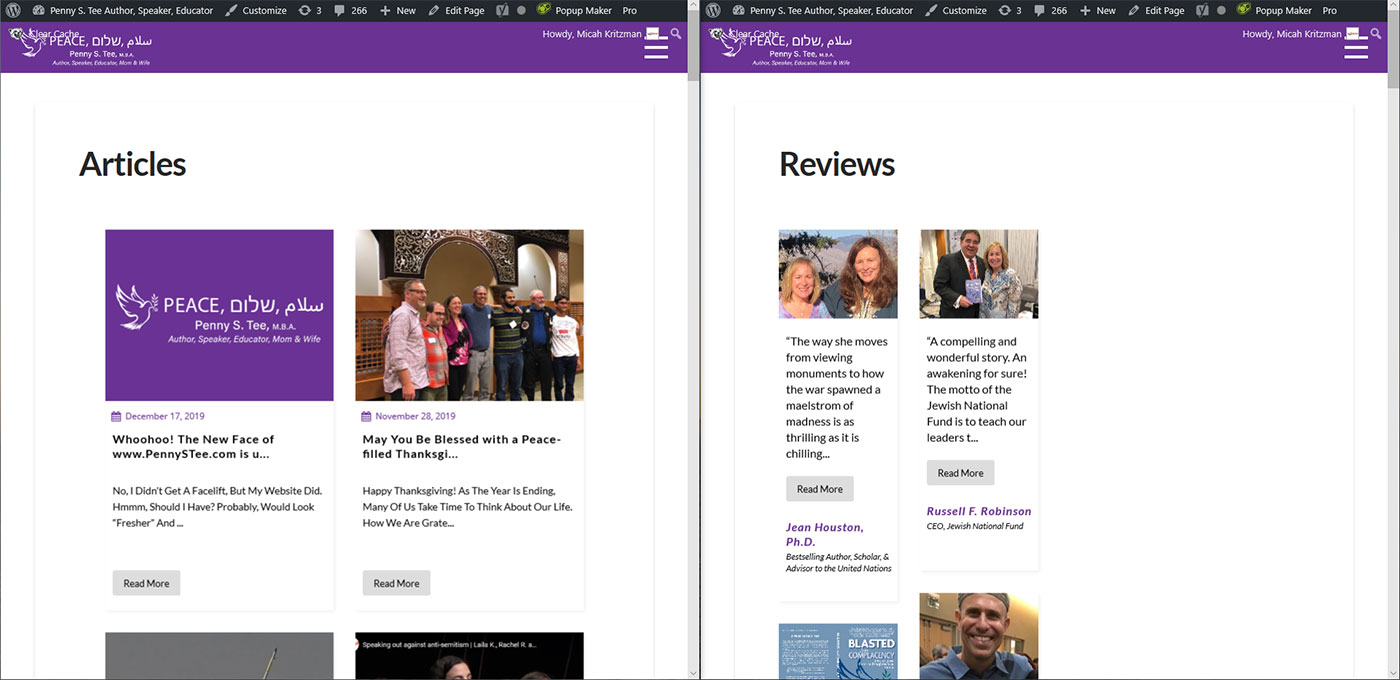The width and height of the screenshot is (1400, 680).
Task: Click Read More under Whoohoo article
Action: click(x=146, y=583)
